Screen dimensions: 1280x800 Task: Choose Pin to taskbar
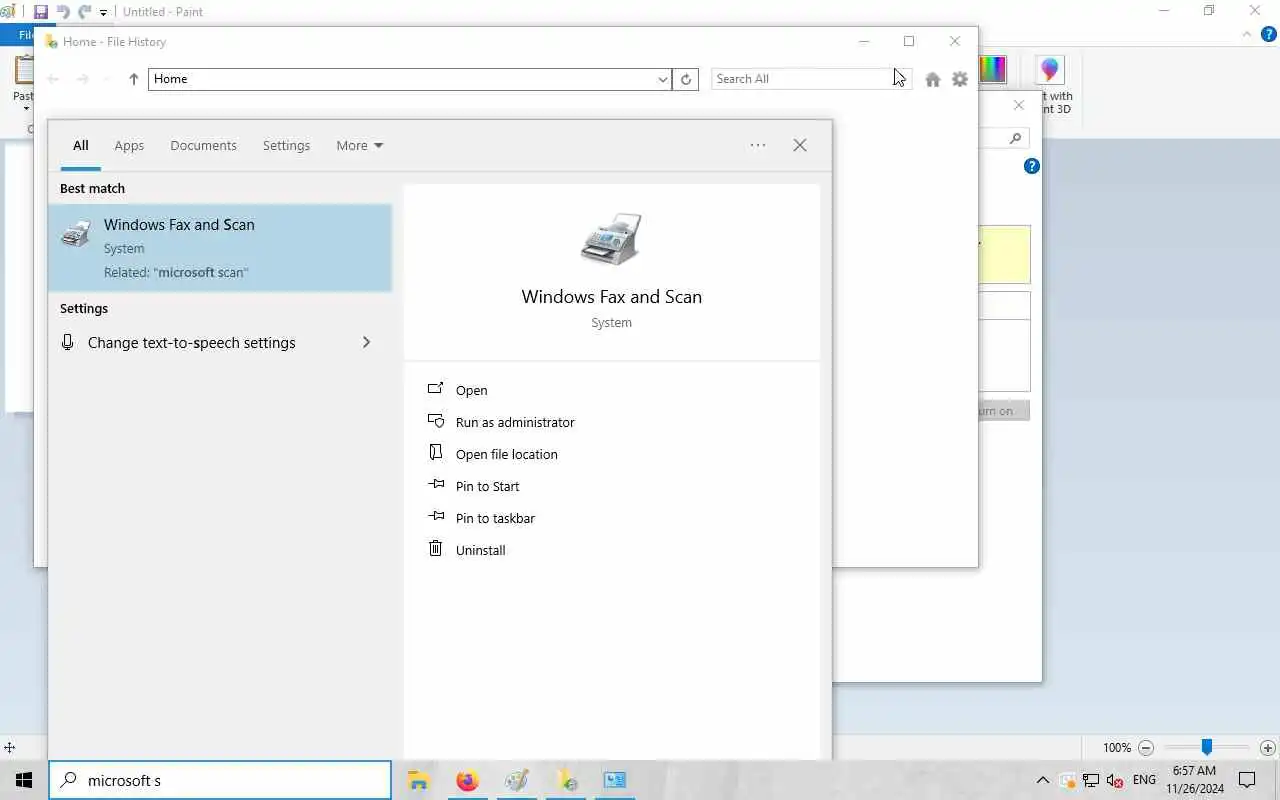click(x=495, y=518)
